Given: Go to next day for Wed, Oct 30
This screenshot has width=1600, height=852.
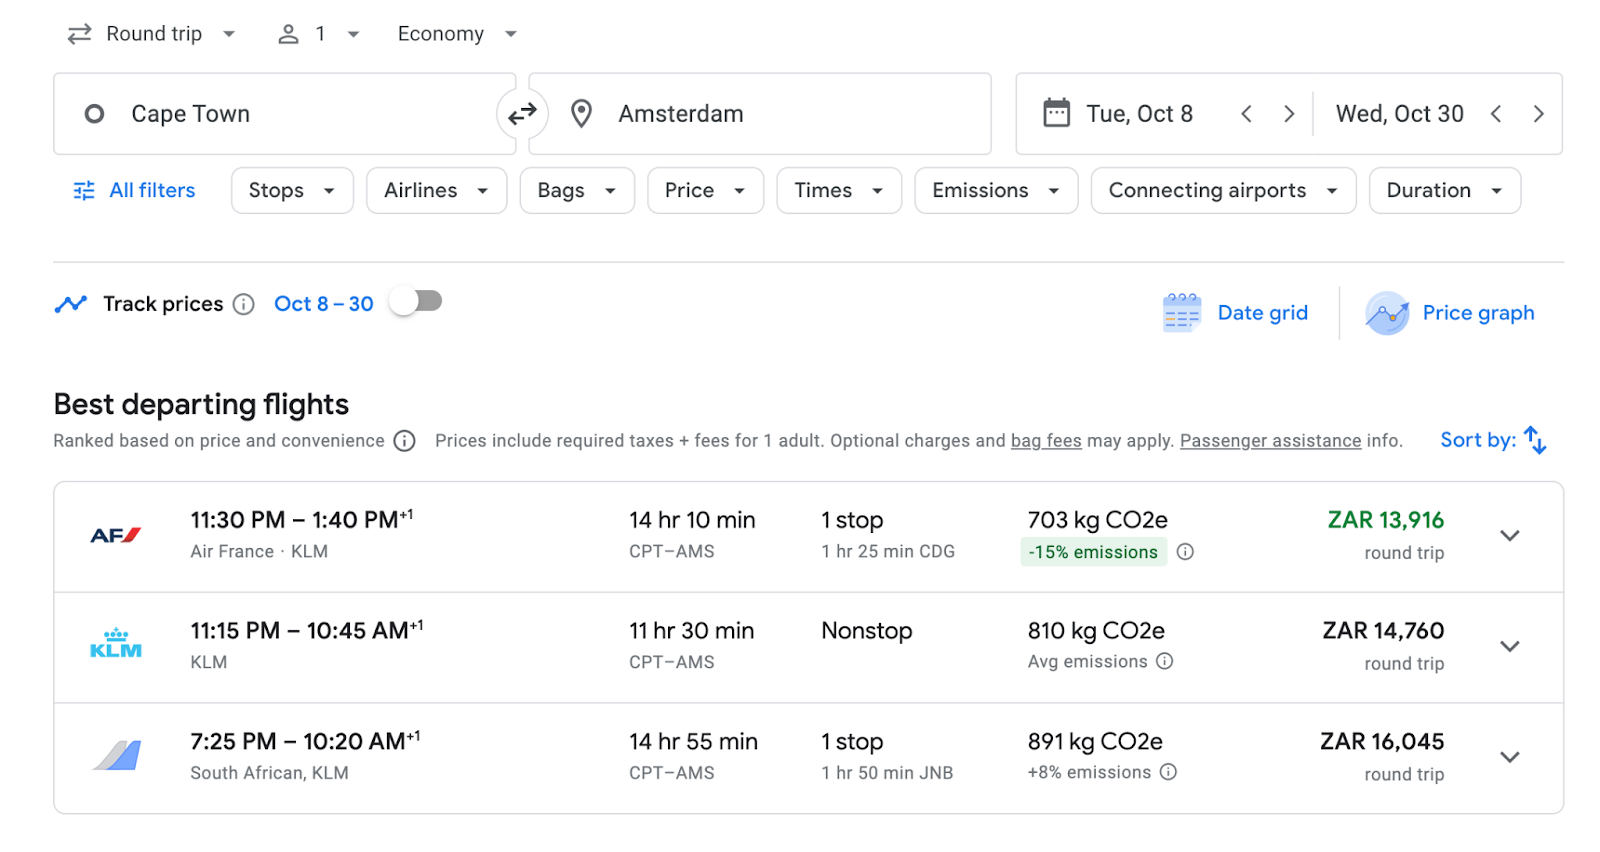Looking at the screenshot, I should (x=1538, y=114).
